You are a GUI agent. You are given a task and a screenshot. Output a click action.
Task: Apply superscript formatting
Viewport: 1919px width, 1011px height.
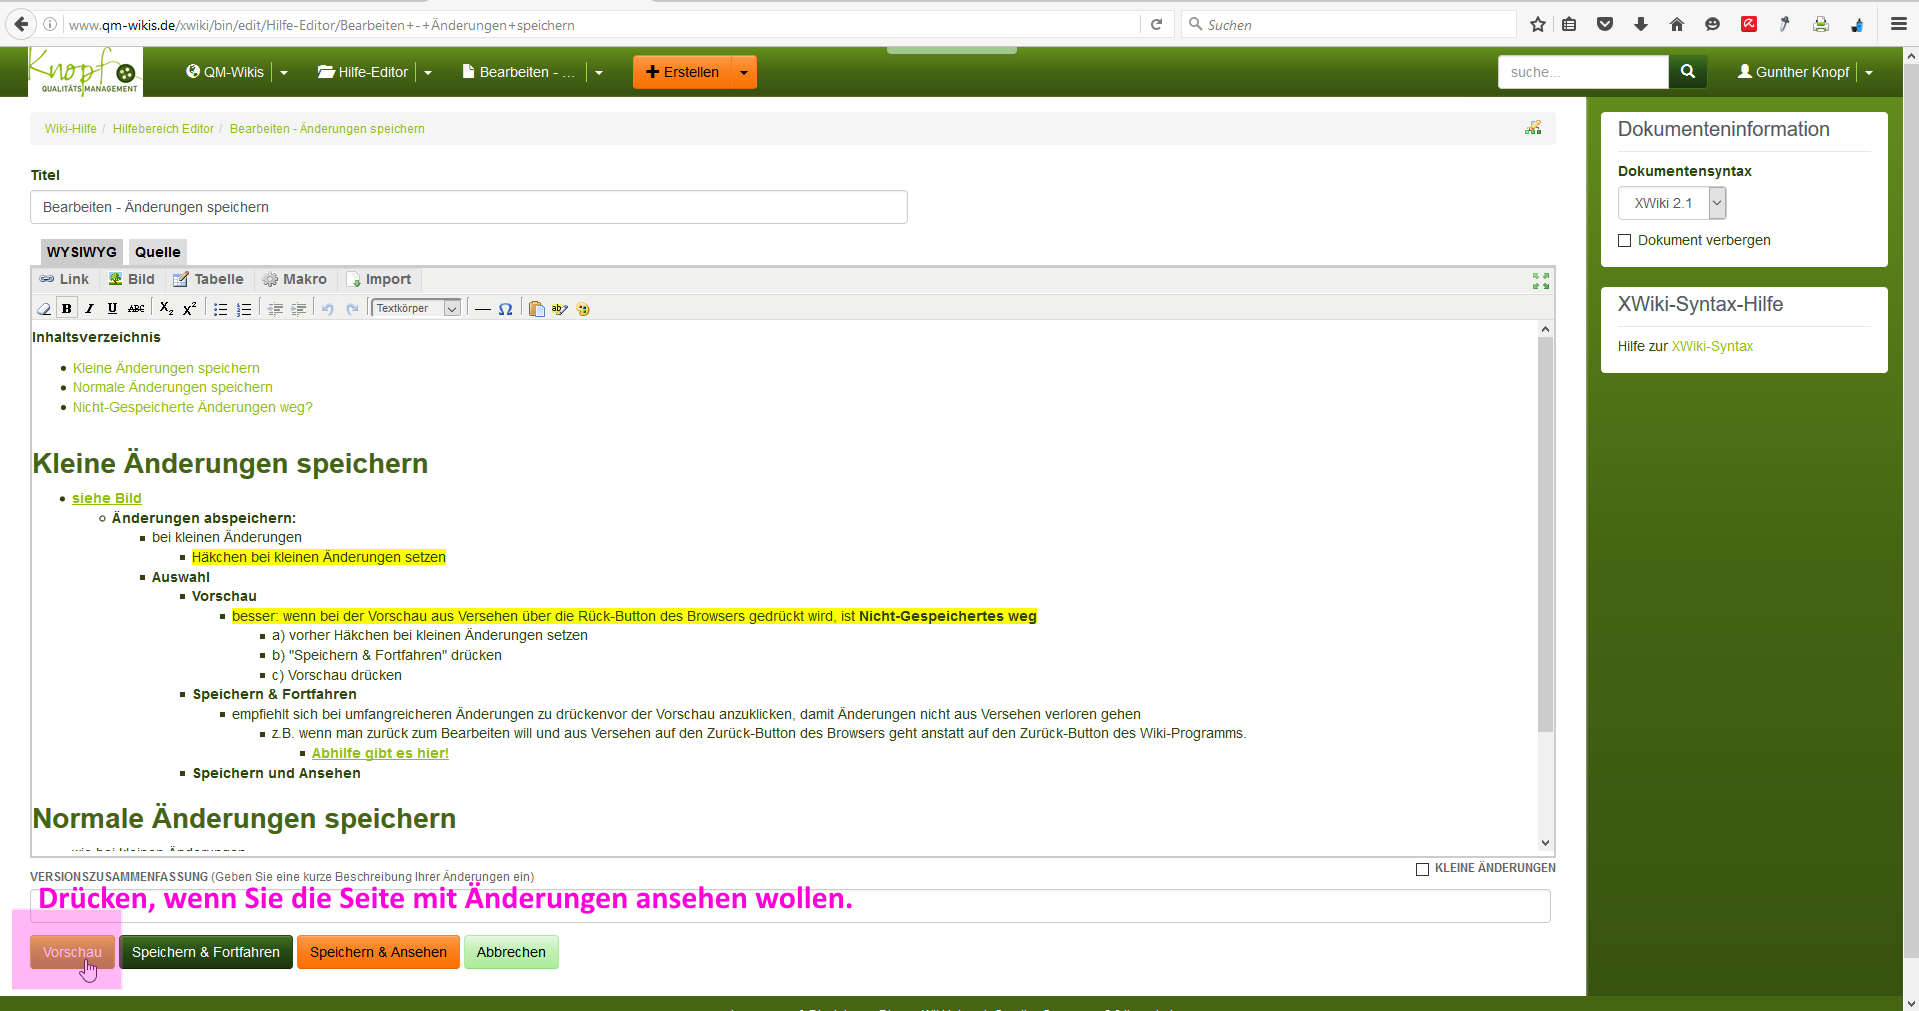[190, 309]
